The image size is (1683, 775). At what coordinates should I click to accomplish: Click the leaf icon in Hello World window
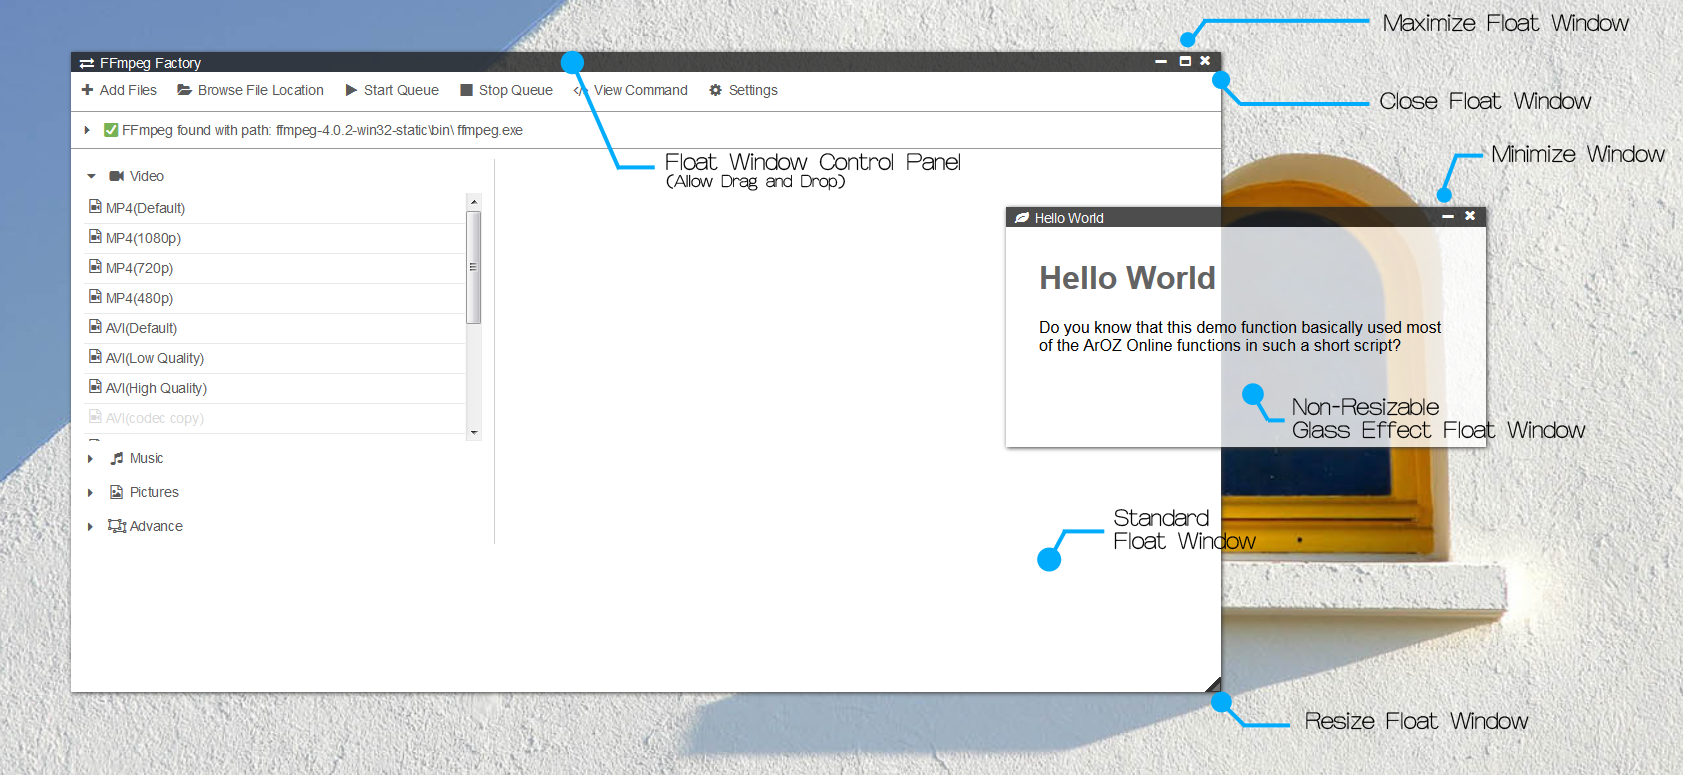click(x=1021, y=218)
